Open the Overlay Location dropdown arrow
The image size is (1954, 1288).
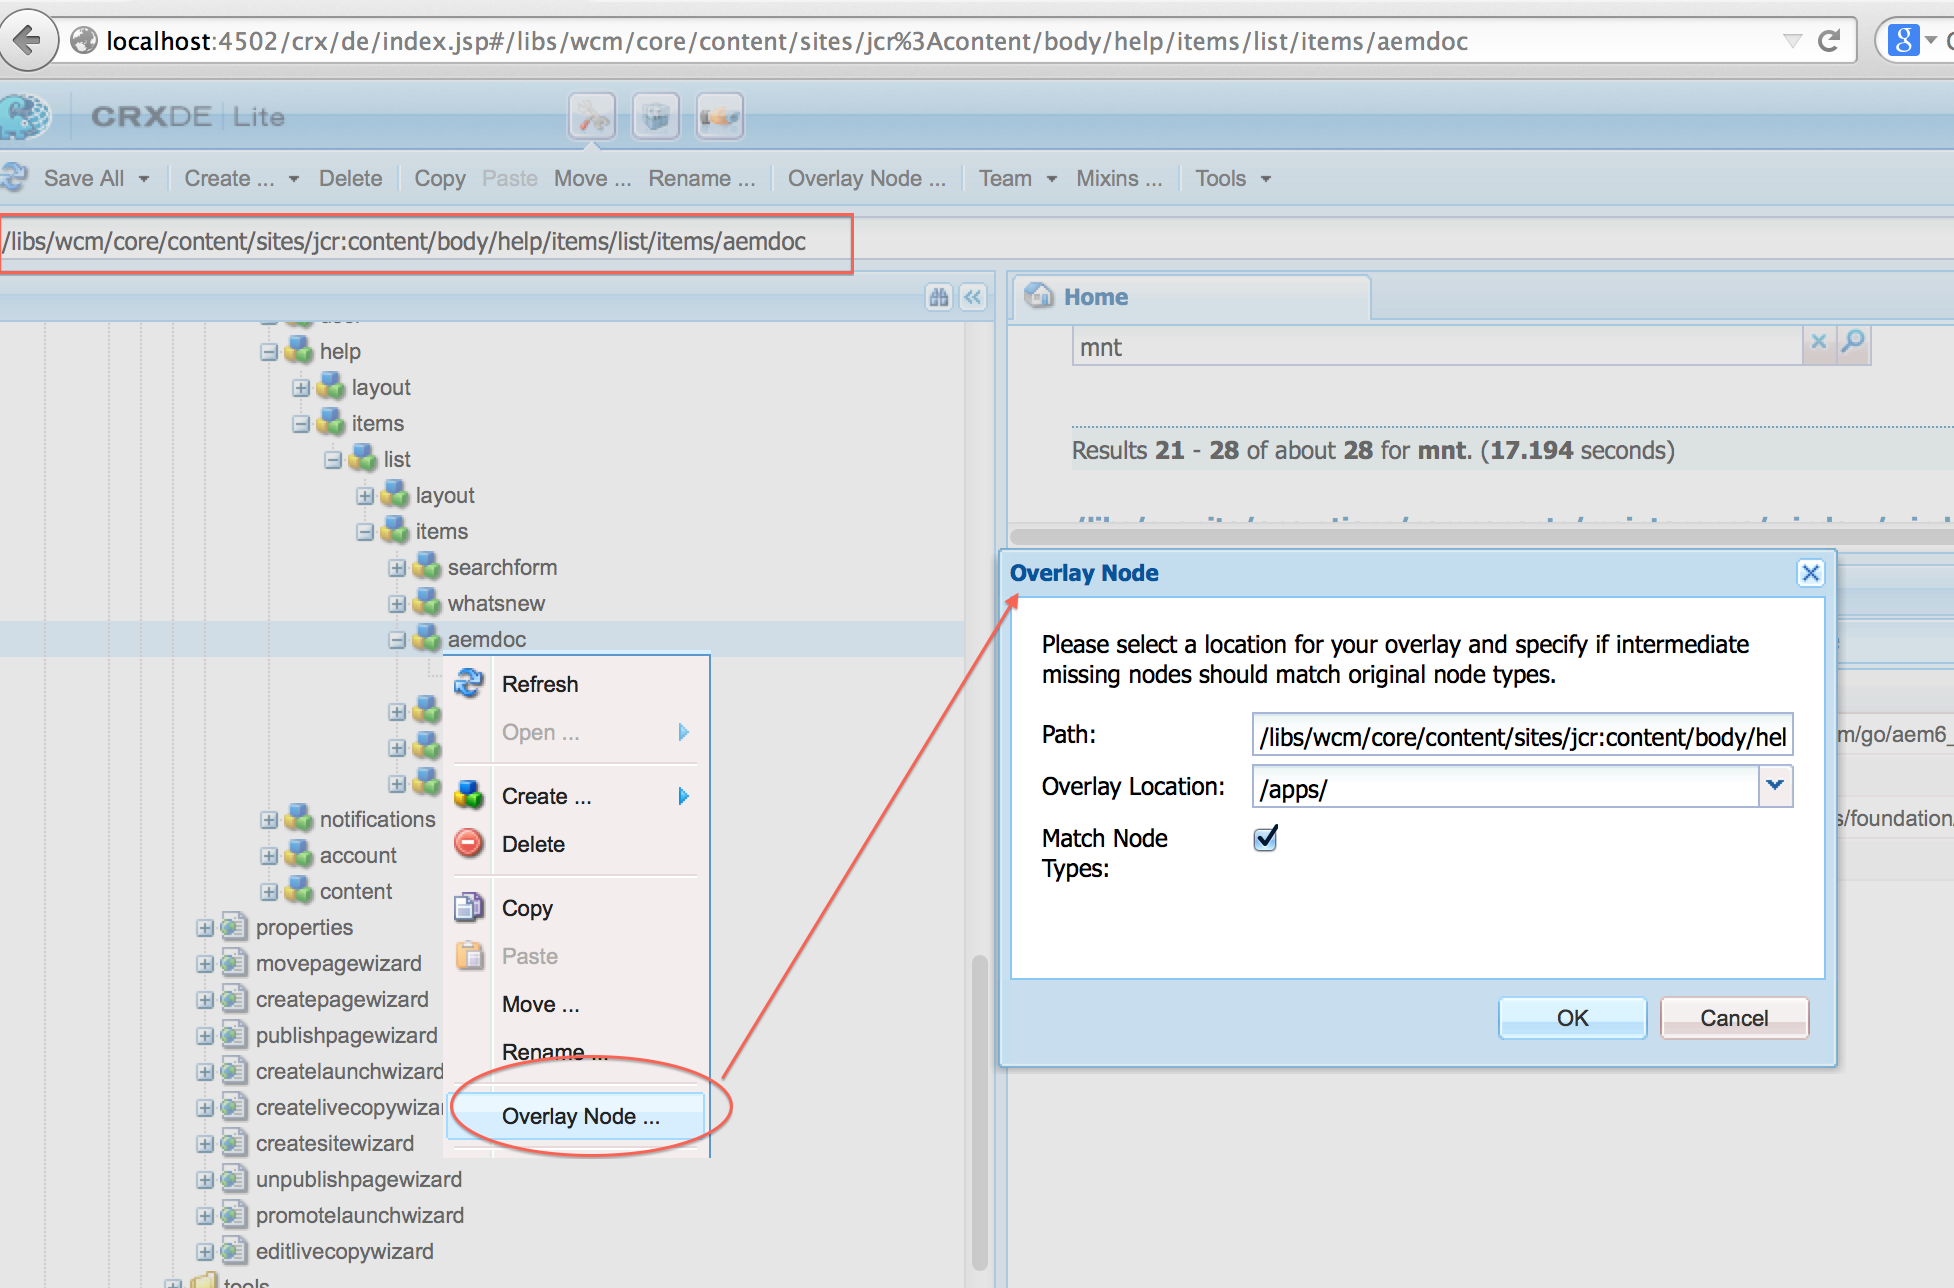pyautogui.click(x=1775, y=786)
